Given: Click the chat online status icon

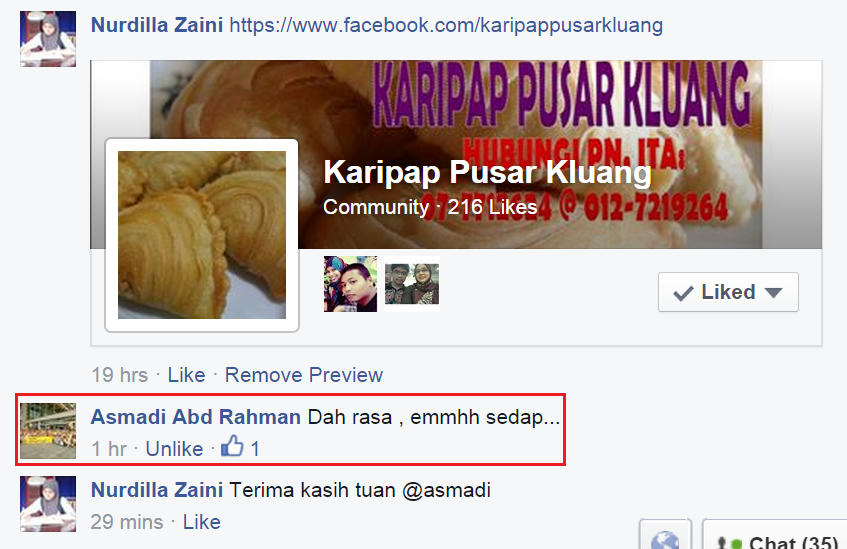Looking at the screenshot, I should (728, 543).
